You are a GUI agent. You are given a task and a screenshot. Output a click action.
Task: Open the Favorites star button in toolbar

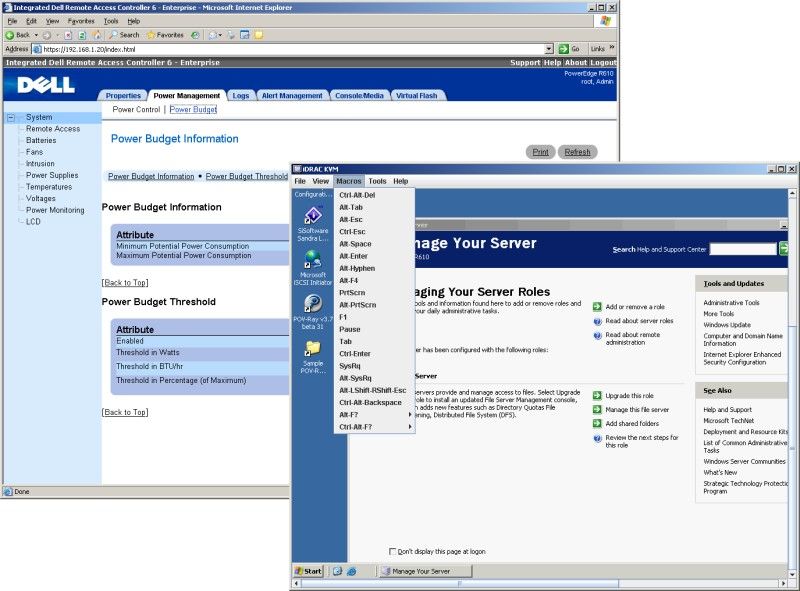(165, 35)
